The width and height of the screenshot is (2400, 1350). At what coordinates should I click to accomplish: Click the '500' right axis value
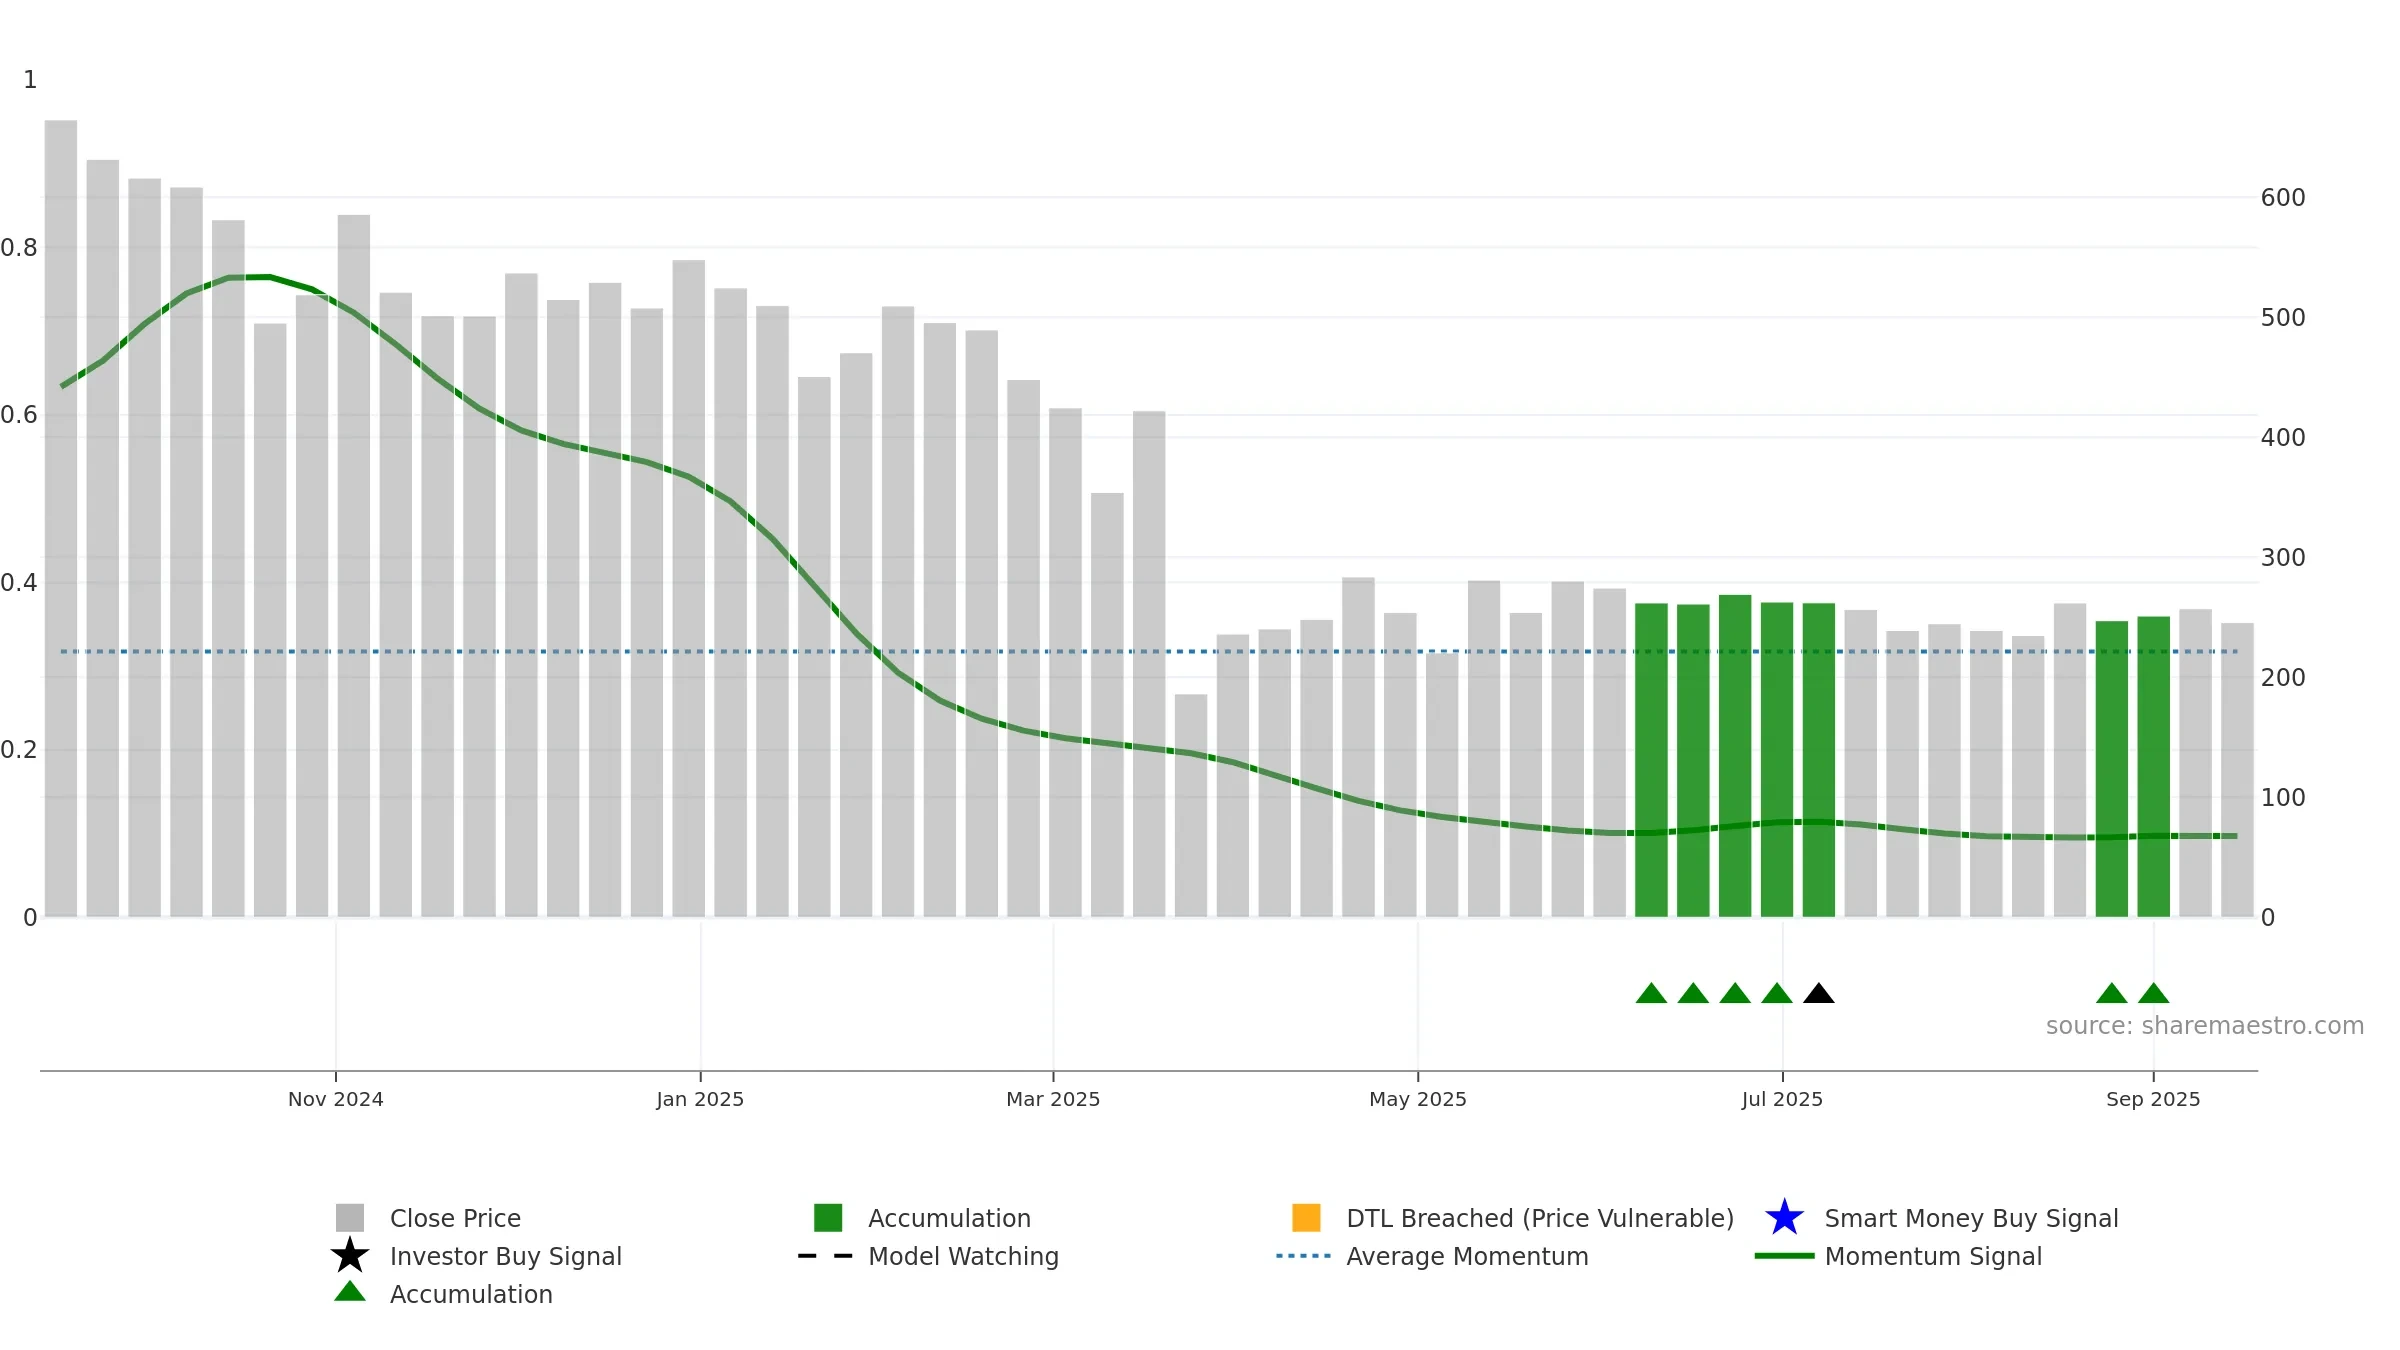2283,317
